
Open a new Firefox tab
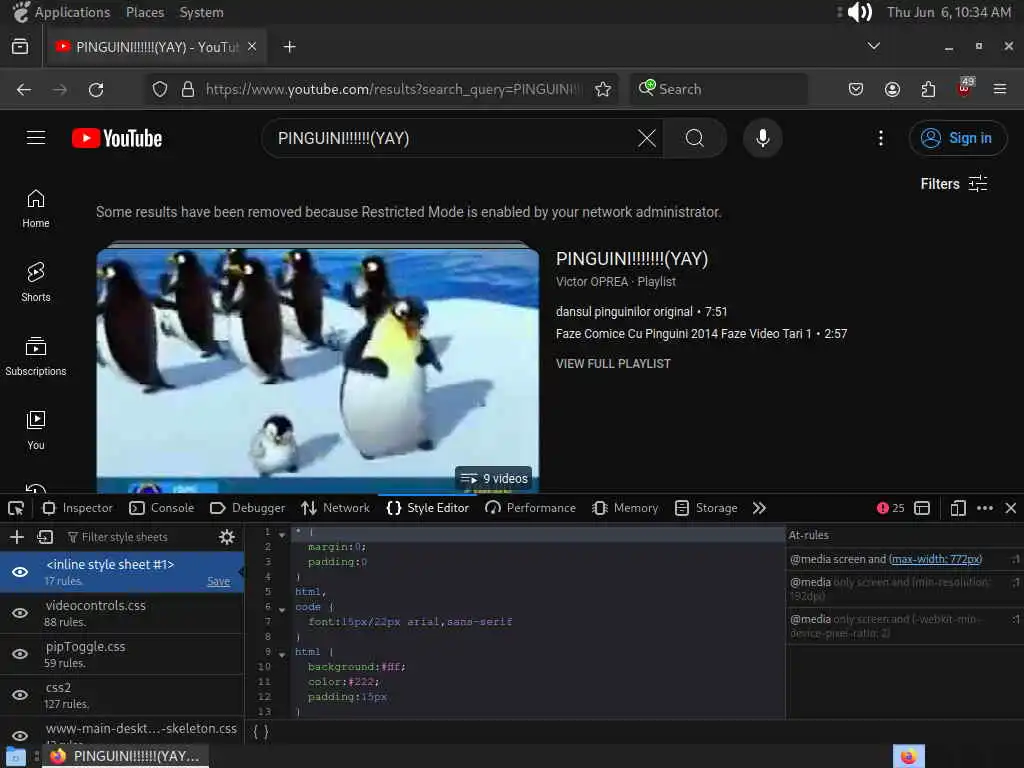289,46
